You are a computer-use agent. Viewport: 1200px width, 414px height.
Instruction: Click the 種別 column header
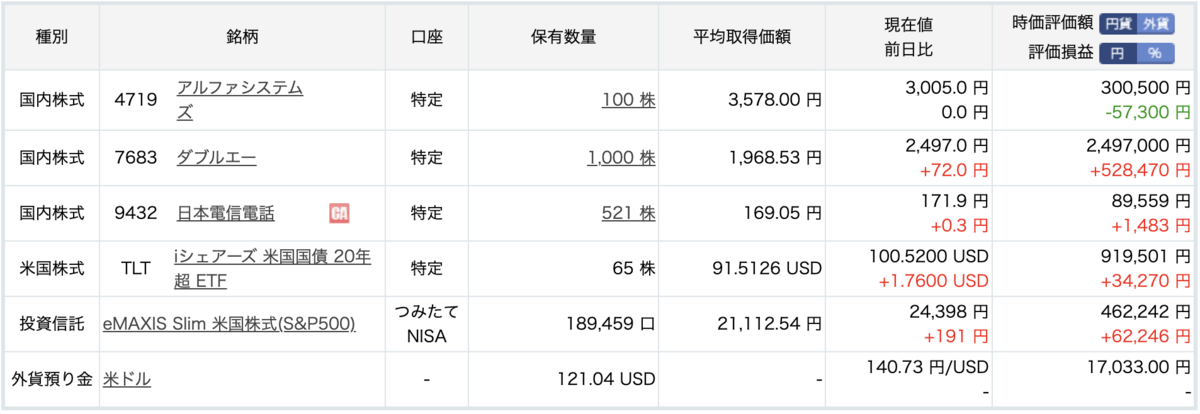click(x=52, y=37)
